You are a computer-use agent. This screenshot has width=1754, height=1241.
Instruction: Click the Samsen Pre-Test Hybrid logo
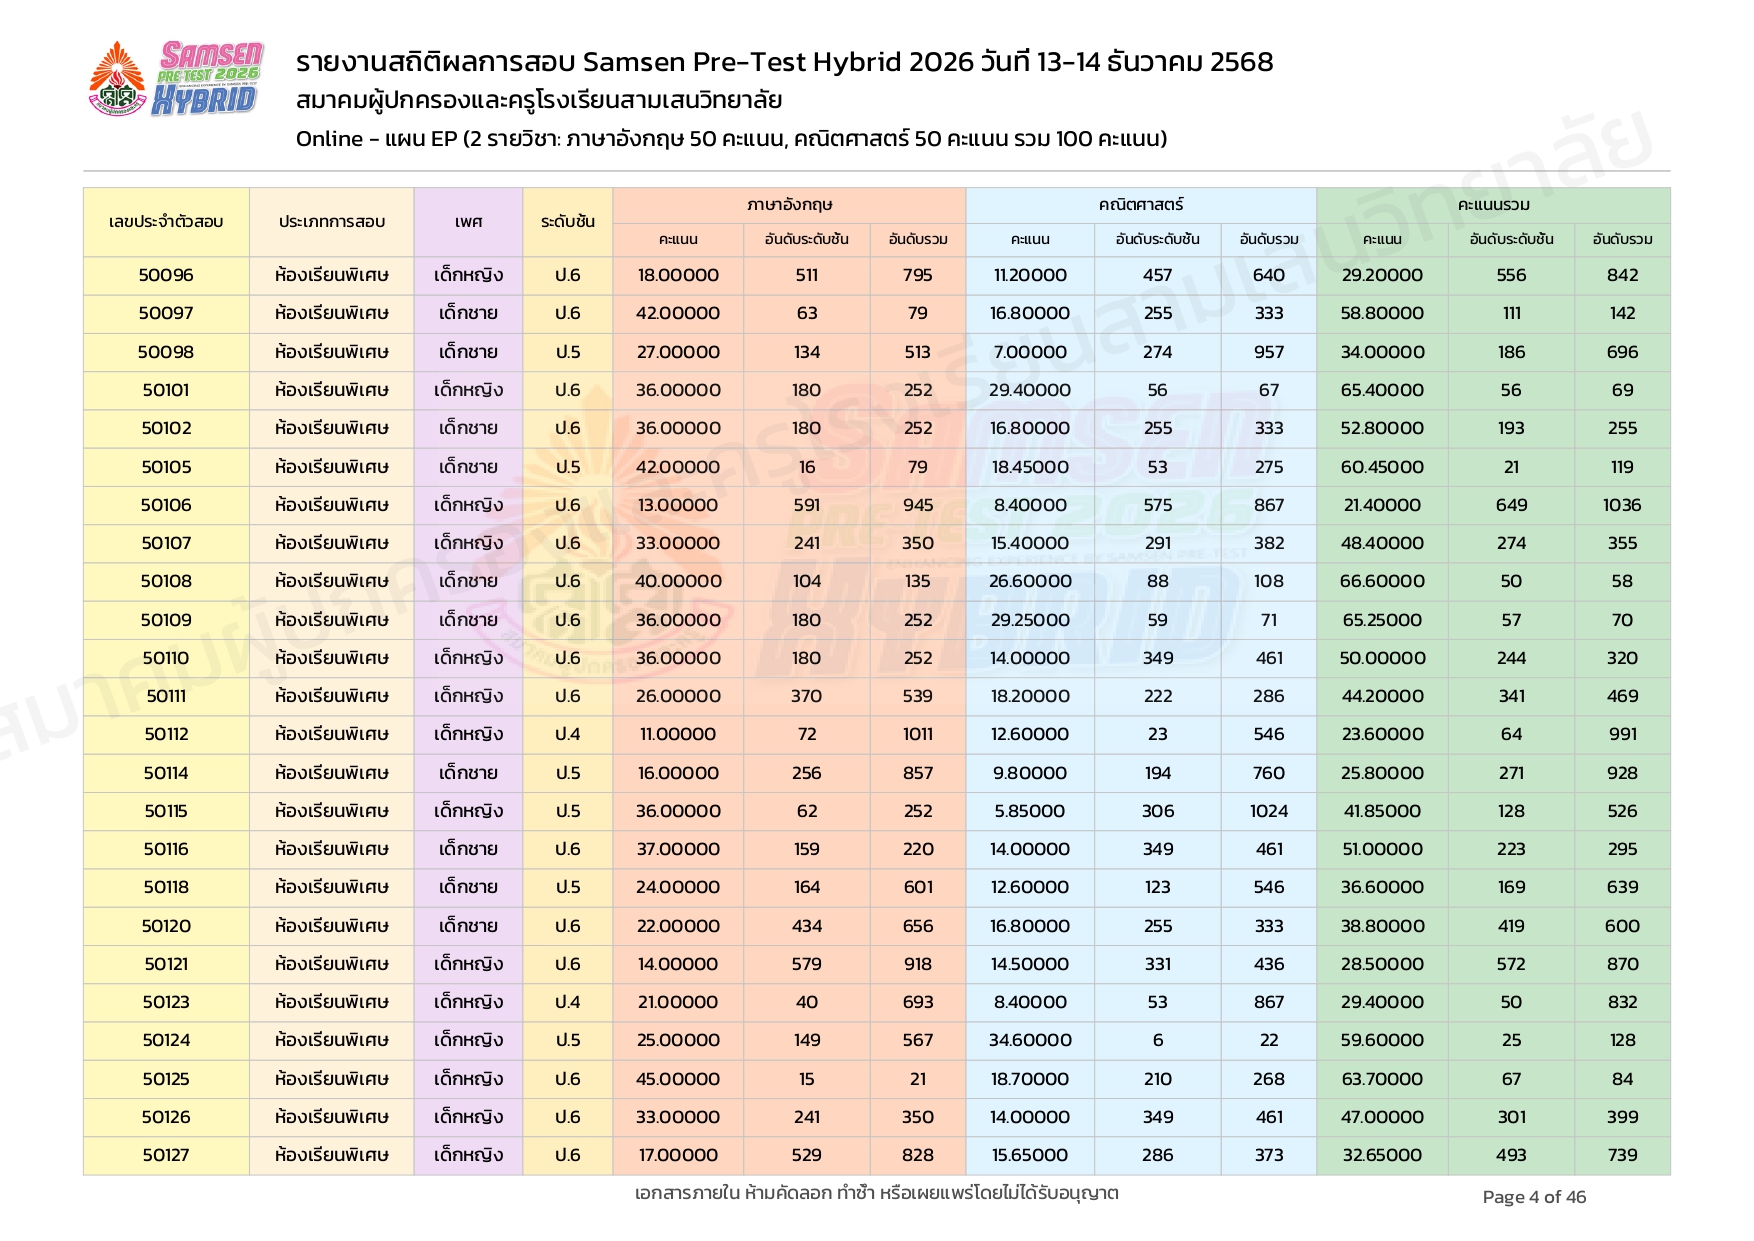click(x=208, y=78)
